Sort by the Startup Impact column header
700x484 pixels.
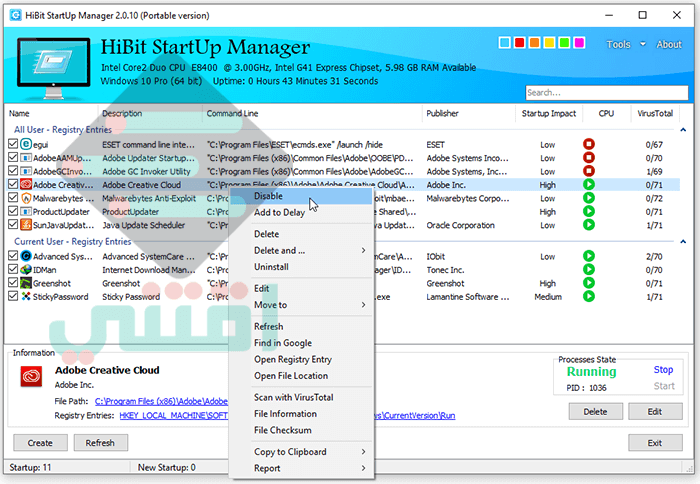click(549, 113)
